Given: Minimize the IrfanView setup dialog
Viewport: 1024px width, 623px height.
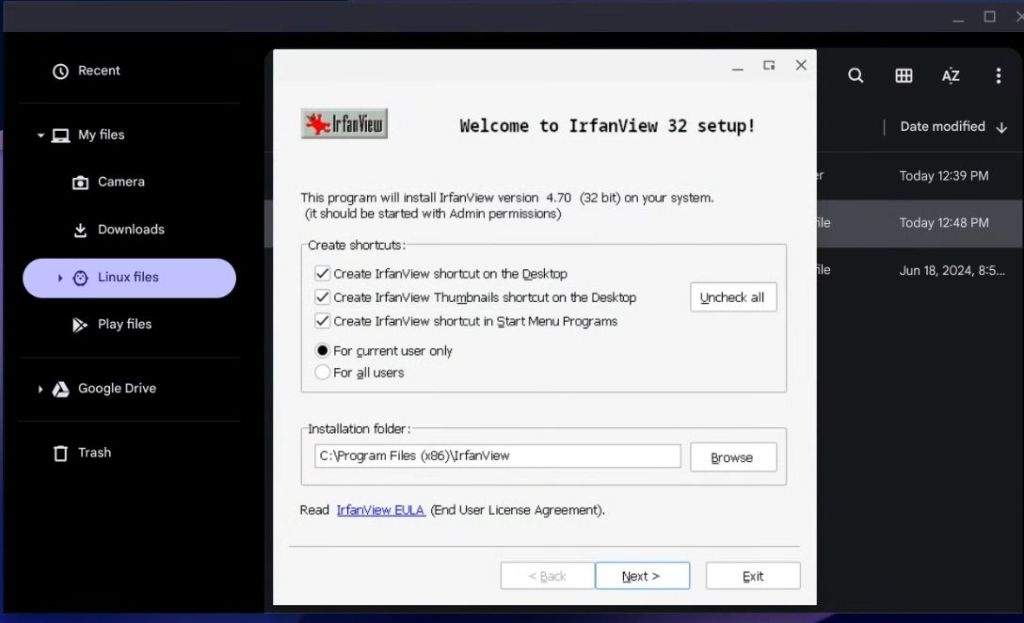Looking at the screenshot, I should pyautogui.click(x=737, y=66).
